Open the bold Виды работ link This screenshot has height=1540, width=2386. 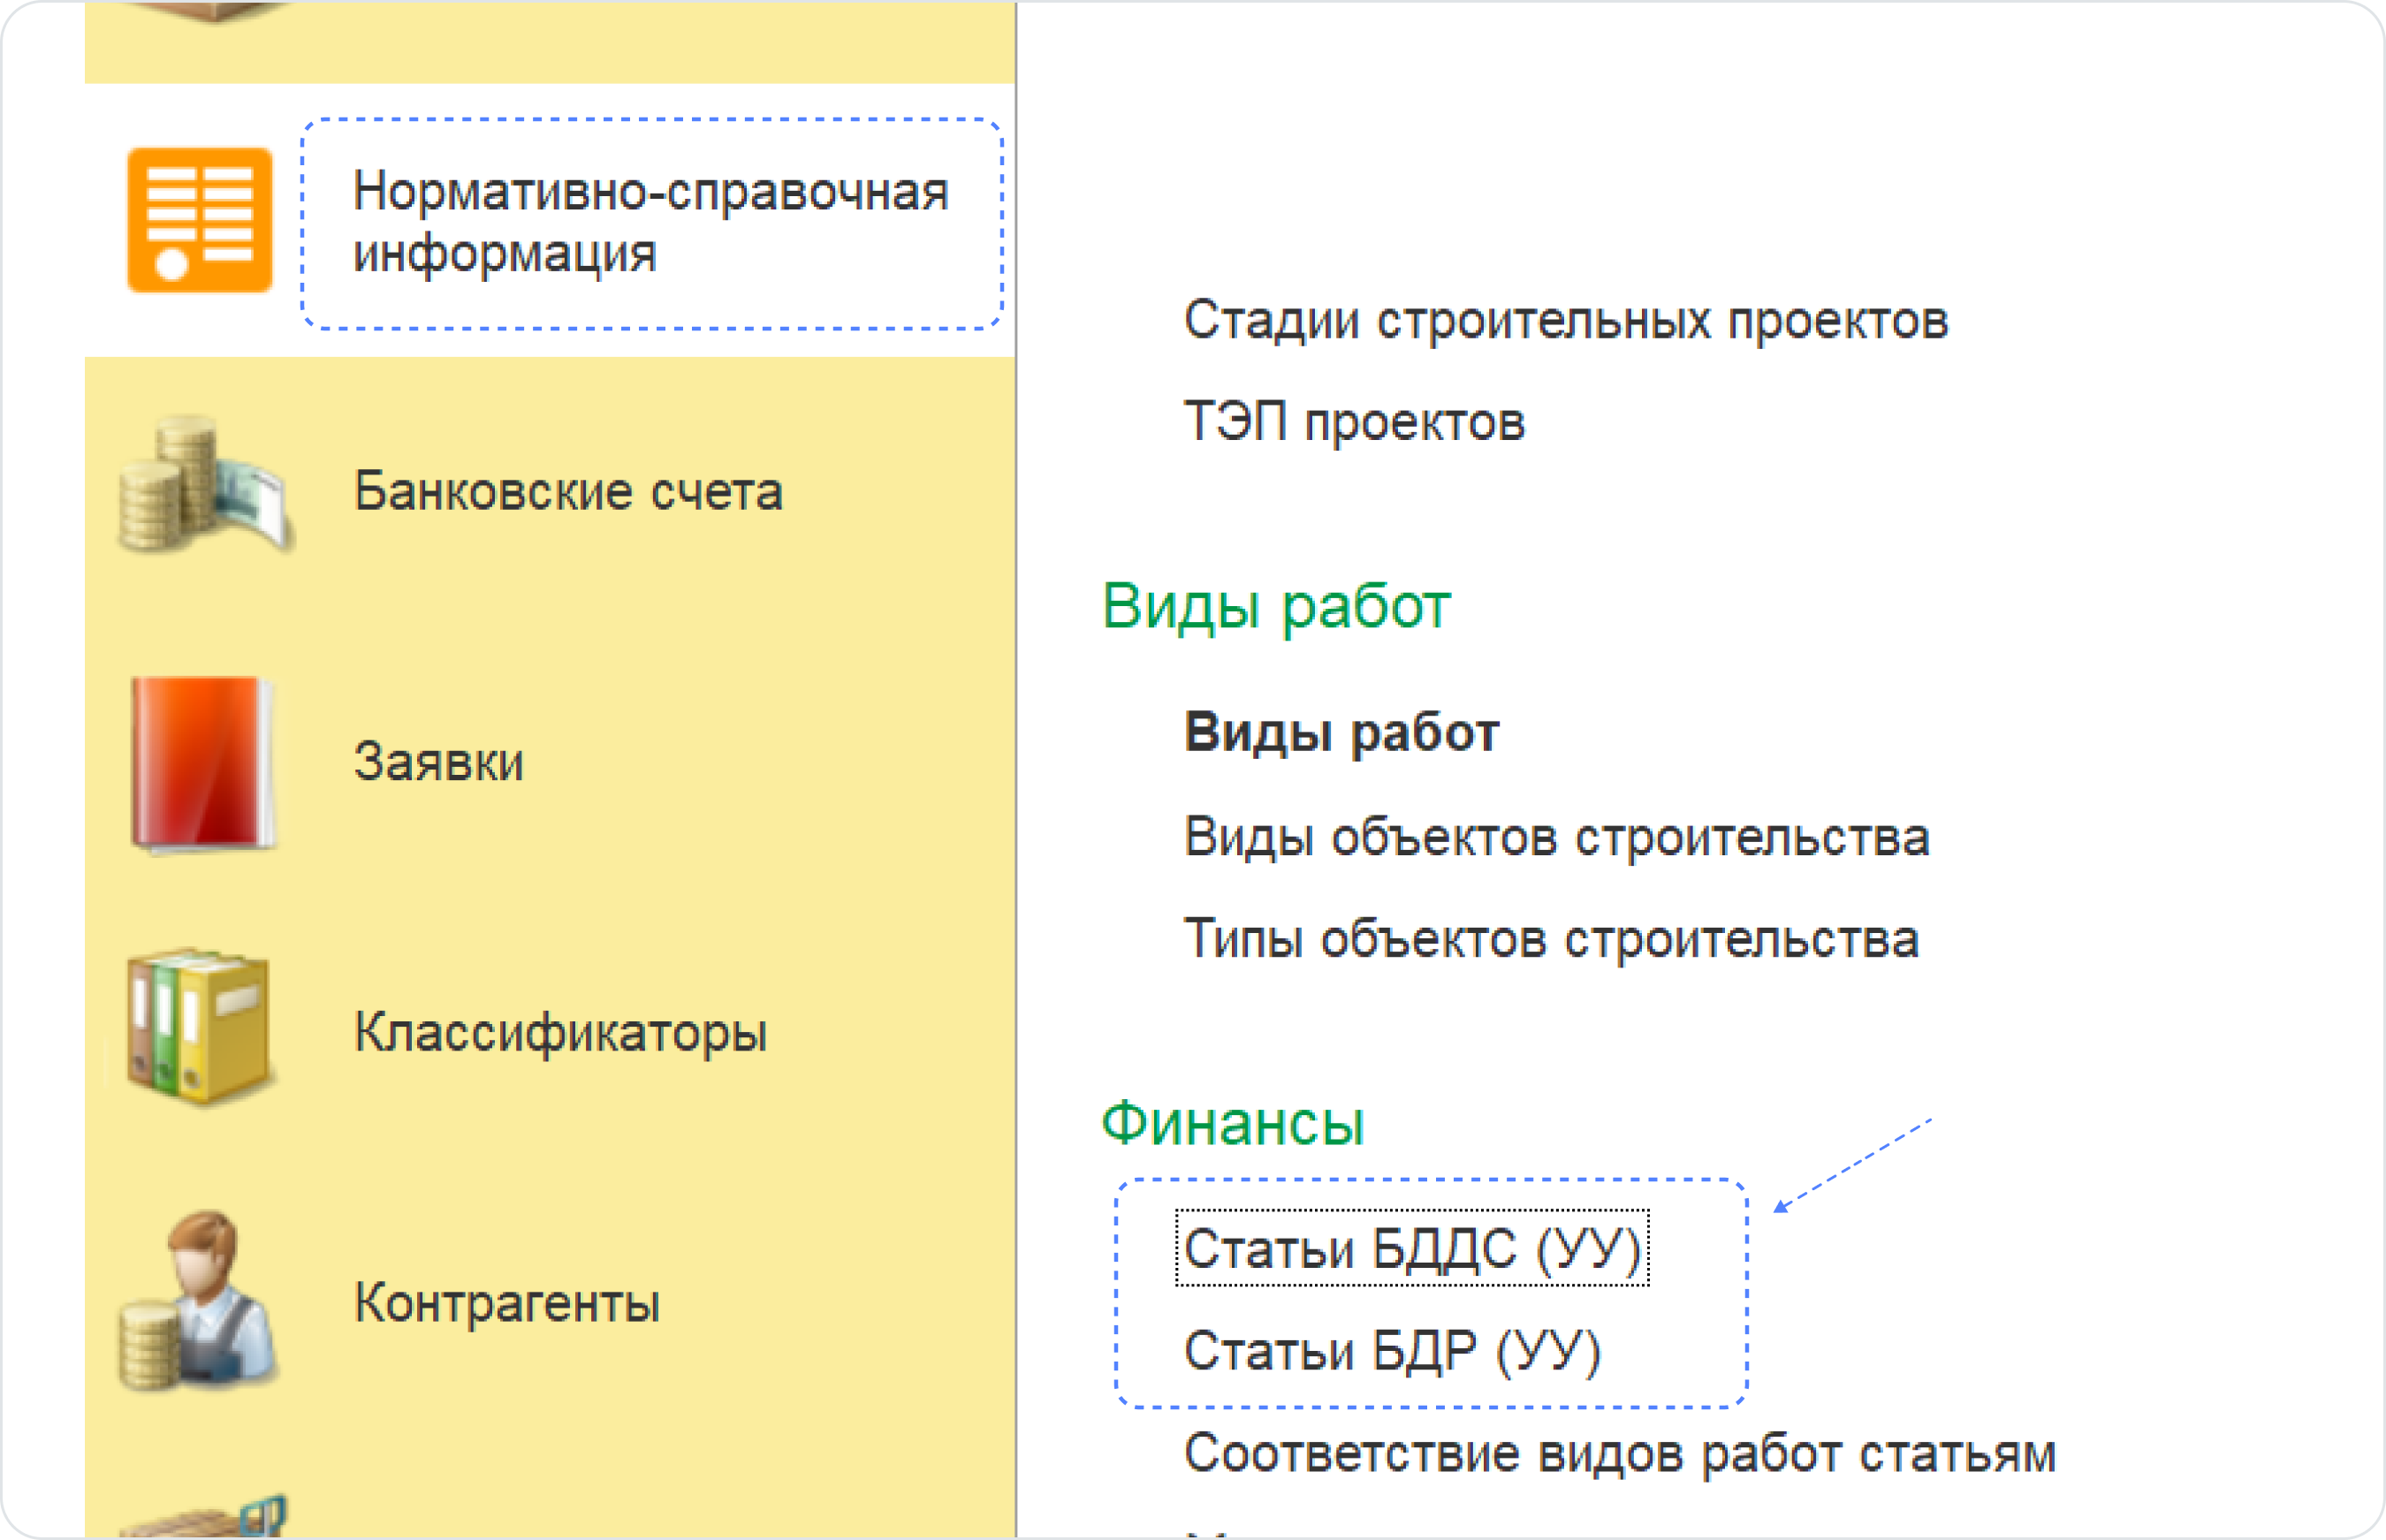click(x=1341, y=733)
